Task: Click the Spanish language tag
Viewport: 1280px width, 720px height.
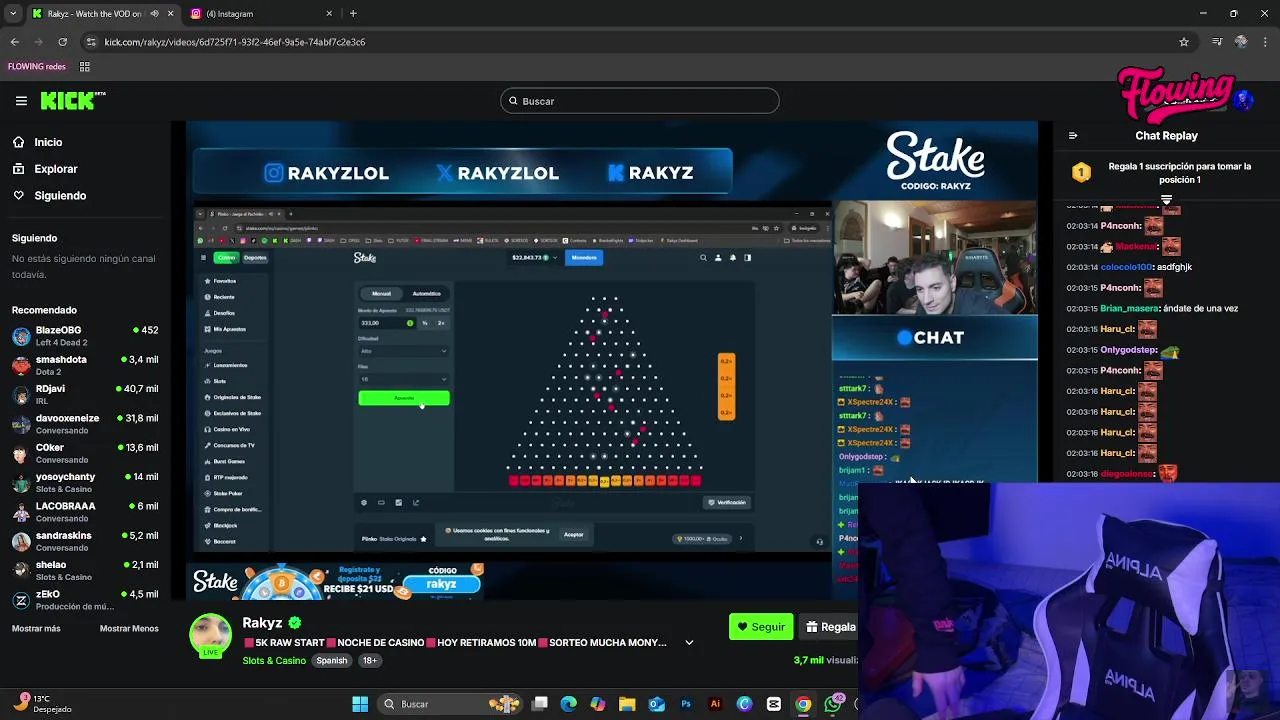Action: coord(332,660)
